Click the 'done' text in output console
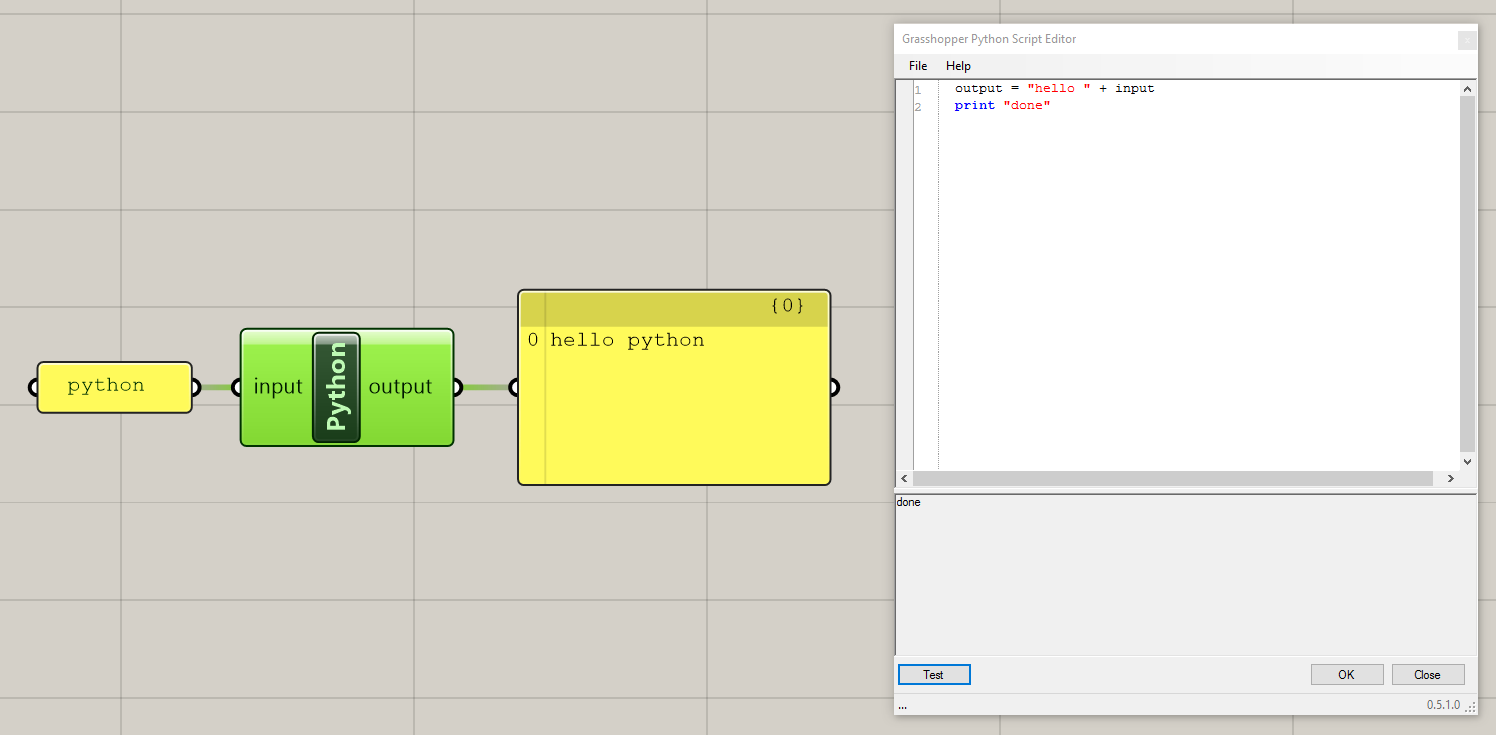1496x735 pixels. pos(908,502)
